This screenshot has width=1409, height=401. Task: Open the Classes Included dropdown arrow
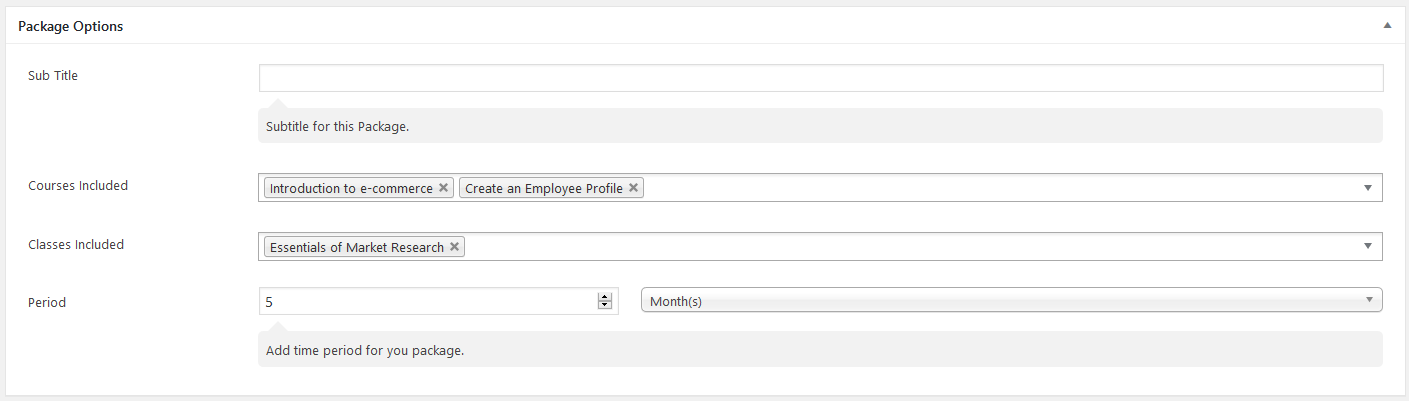coord(1367,247)
